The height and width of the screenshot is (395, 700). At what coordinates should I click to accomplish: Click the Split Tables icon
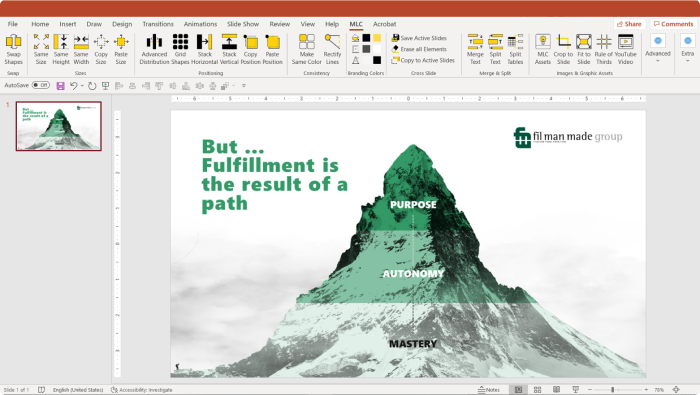point(515,49)
